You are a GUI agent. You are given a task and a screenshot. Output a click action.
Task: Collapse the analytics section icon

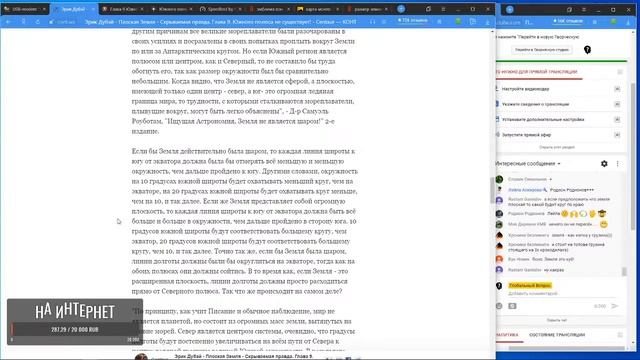coord(620,335)
